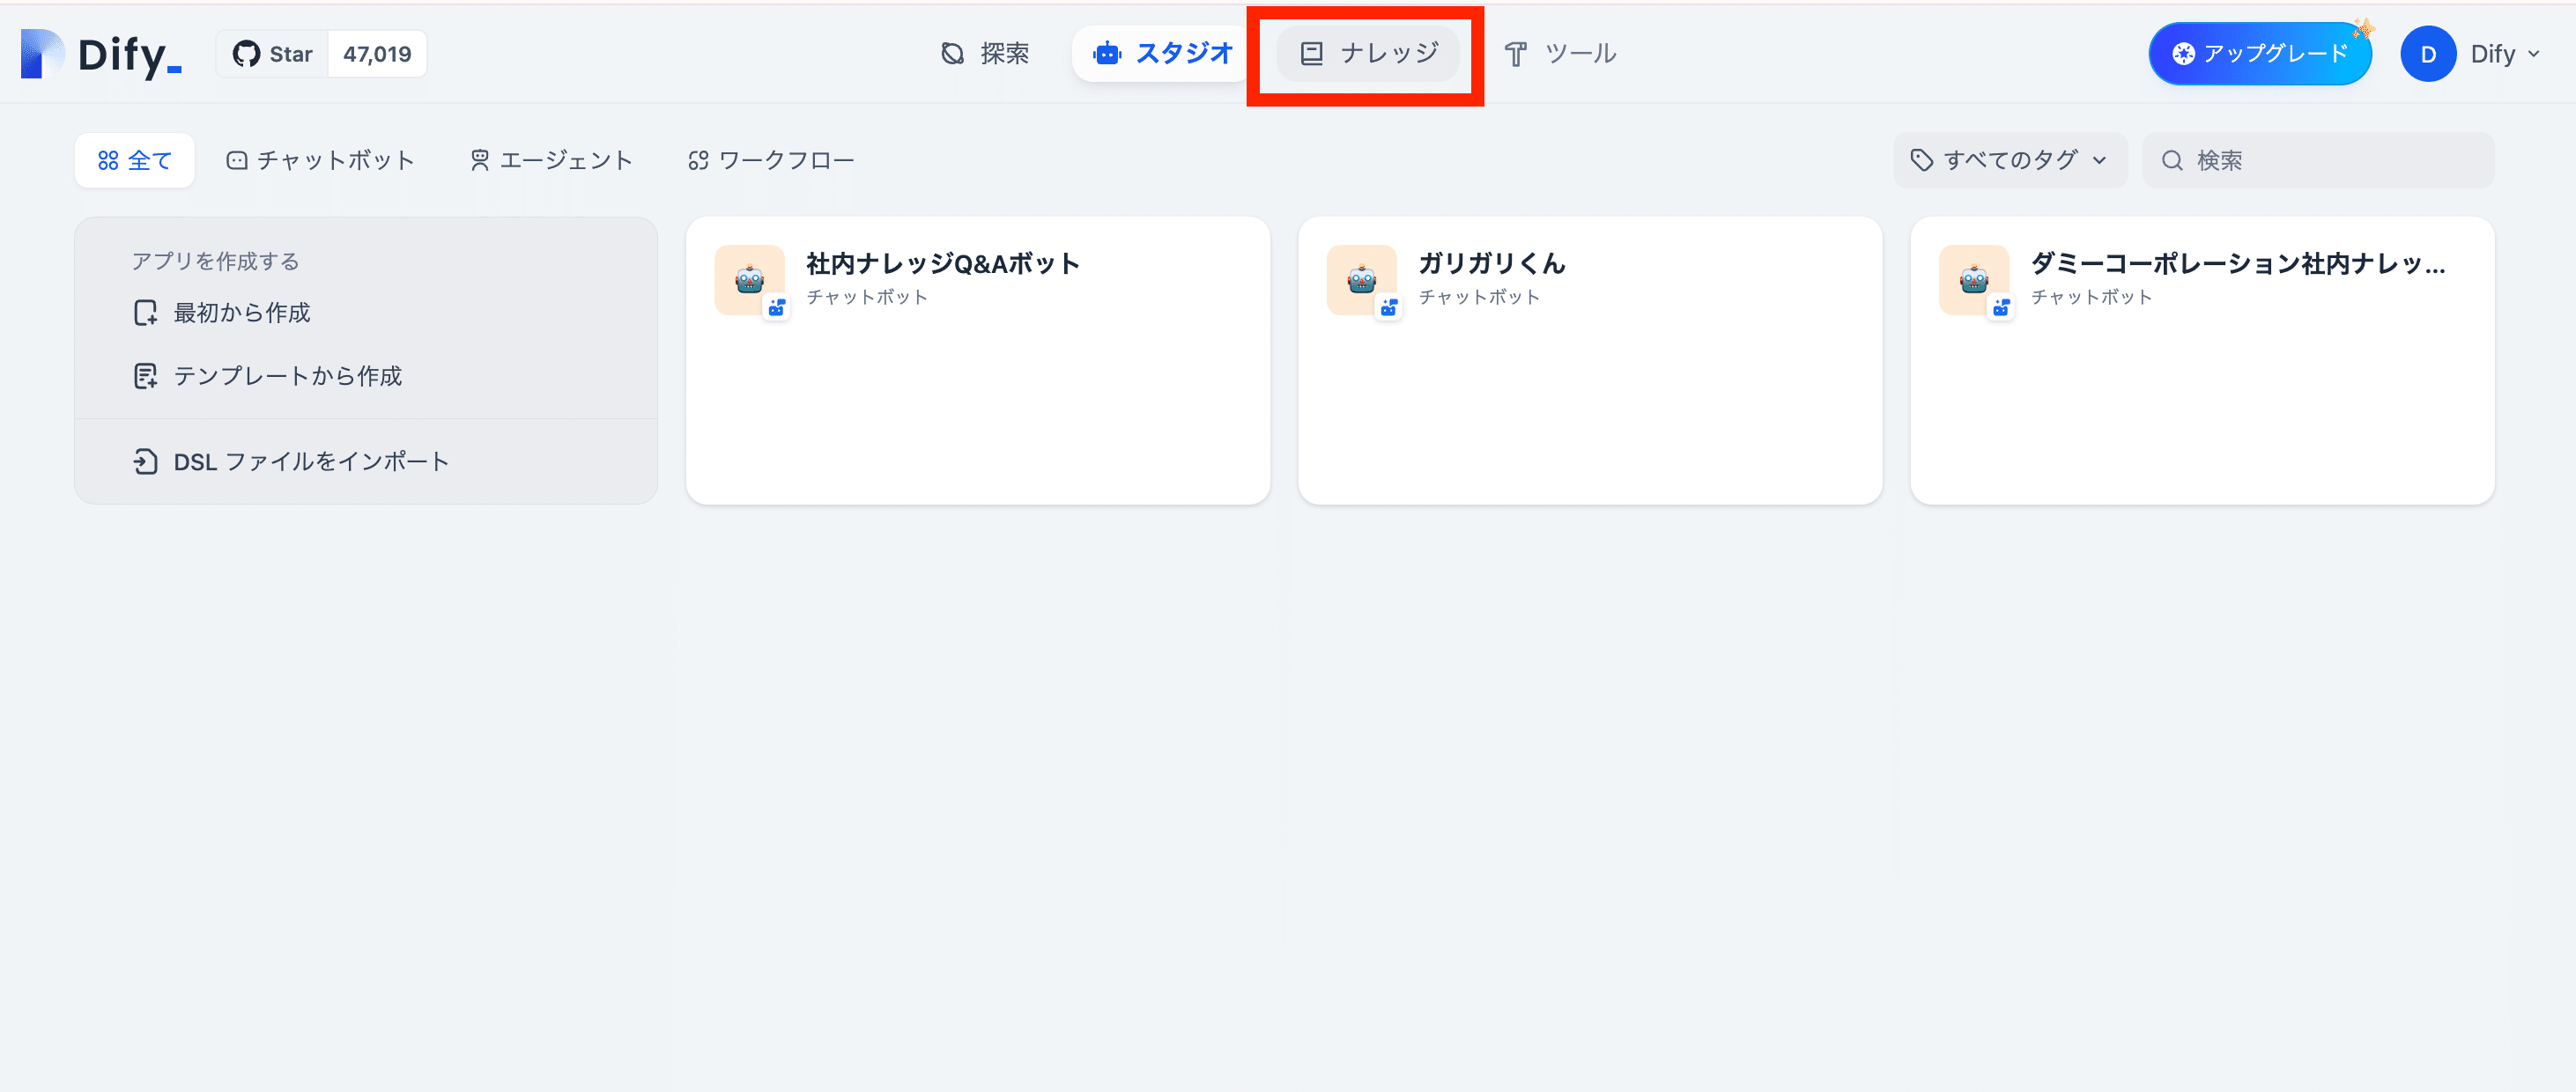Click the GitHub Star icon
Viewport: 2576px width, 1092px height.
tap(246, 54)
